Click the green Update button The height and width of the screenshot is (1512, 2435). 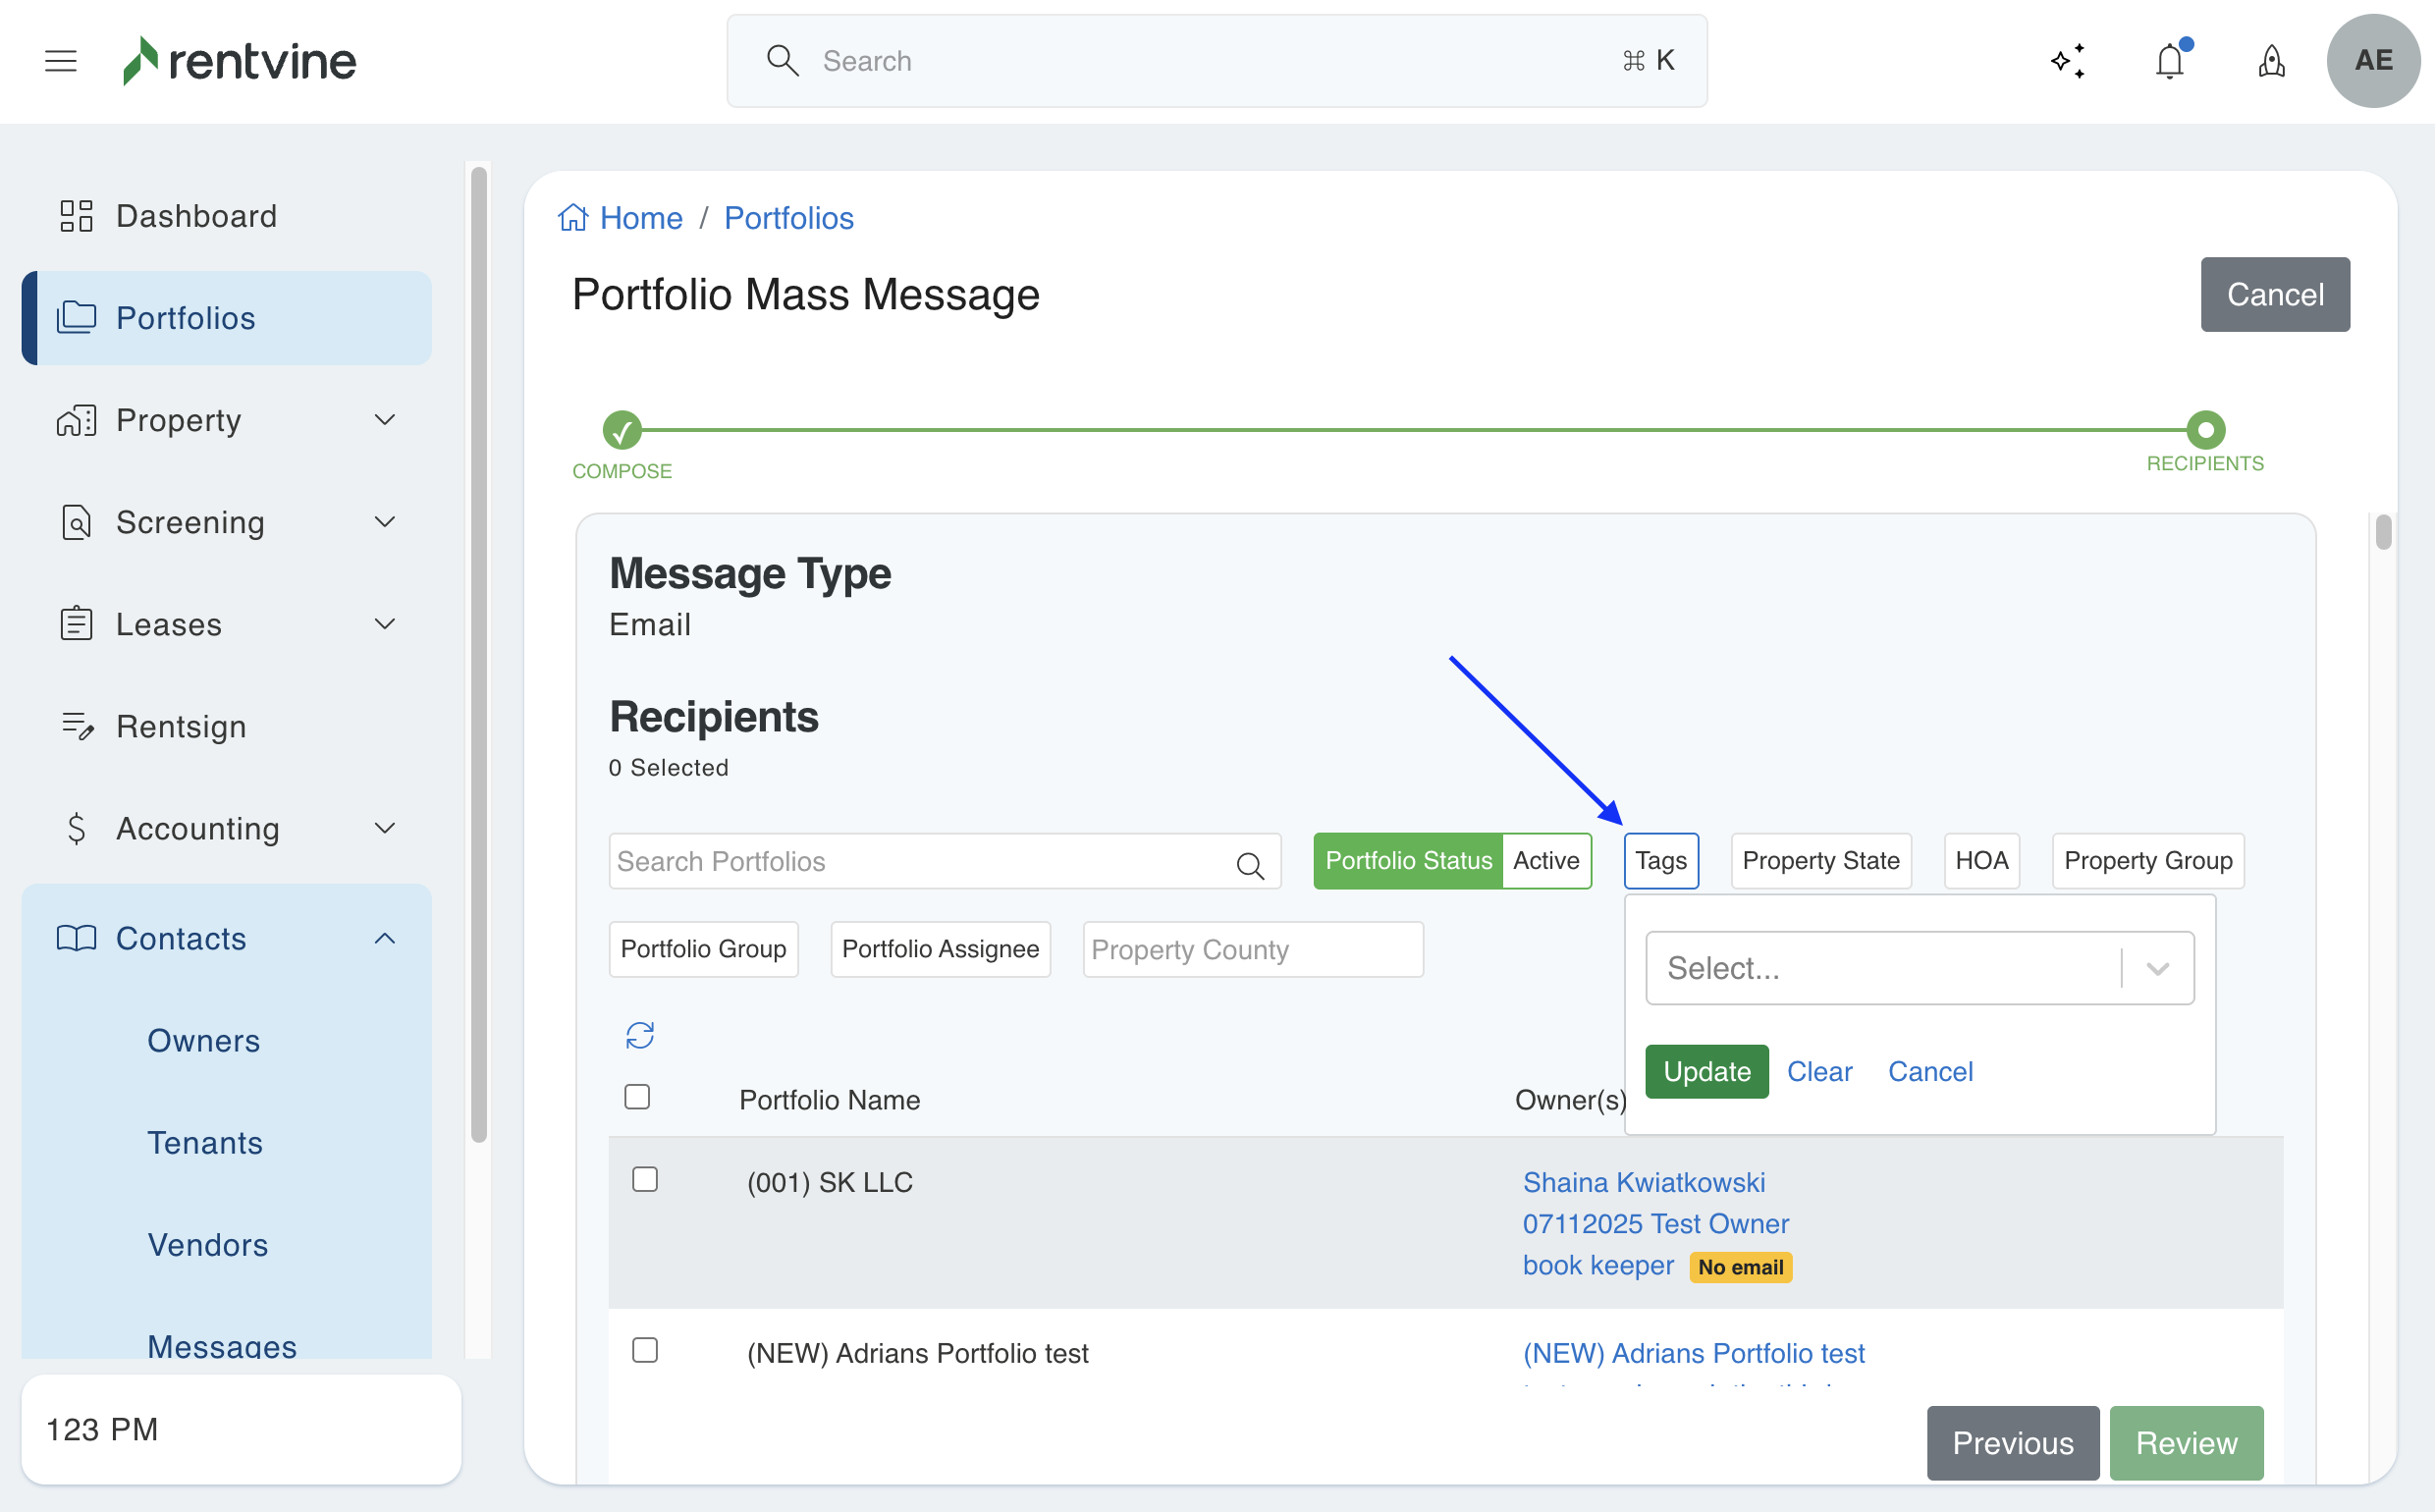pos(1706,1071)
